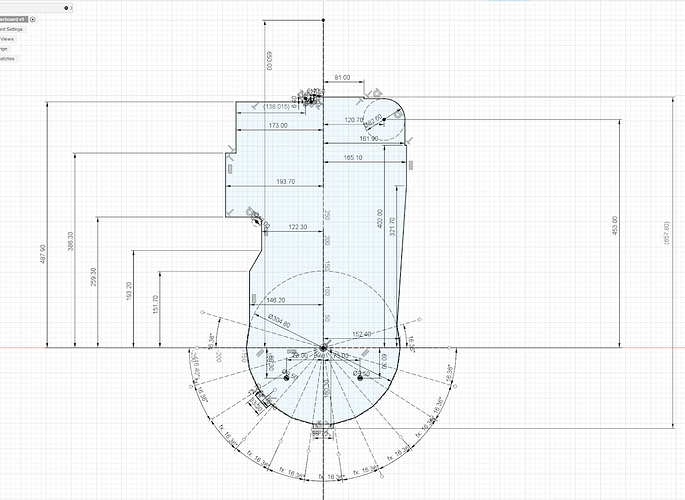Select the 151.70 vertical dimension

156,304
